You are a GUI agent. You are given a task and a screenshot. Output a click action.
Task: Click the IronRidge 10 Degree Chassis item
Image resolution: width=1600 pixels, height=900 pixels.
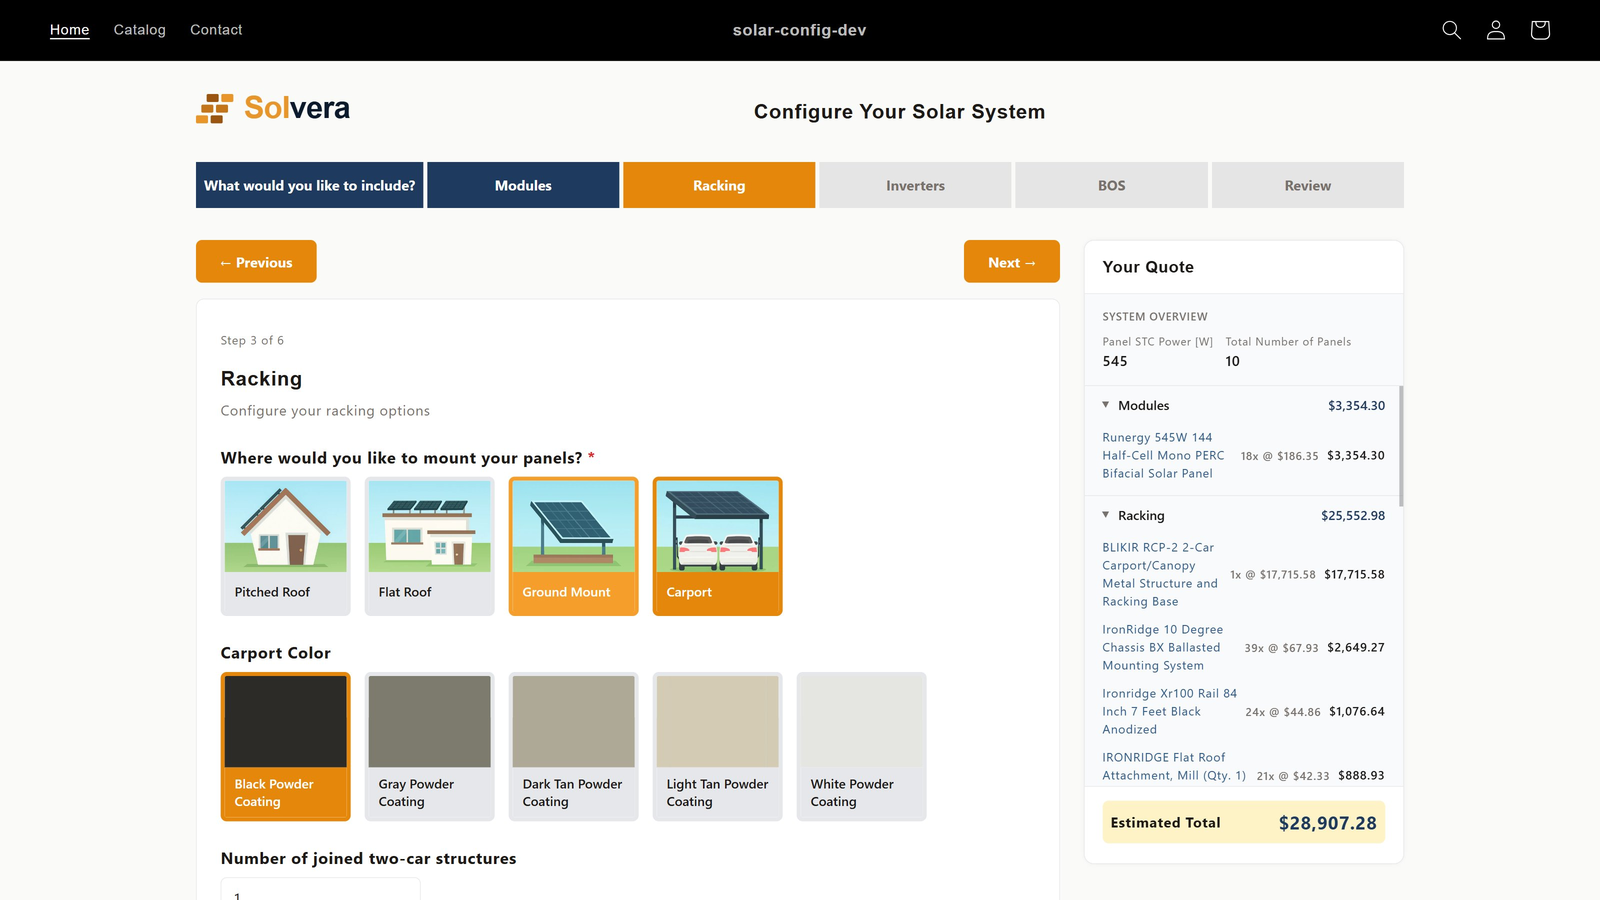point(1163,647)
